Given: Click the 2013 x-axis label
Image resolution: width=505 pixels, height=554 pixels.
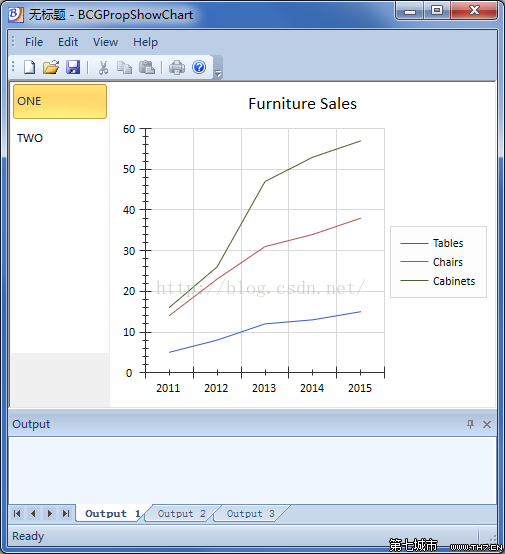Looking at the screenshot, I should pos(264,388).
